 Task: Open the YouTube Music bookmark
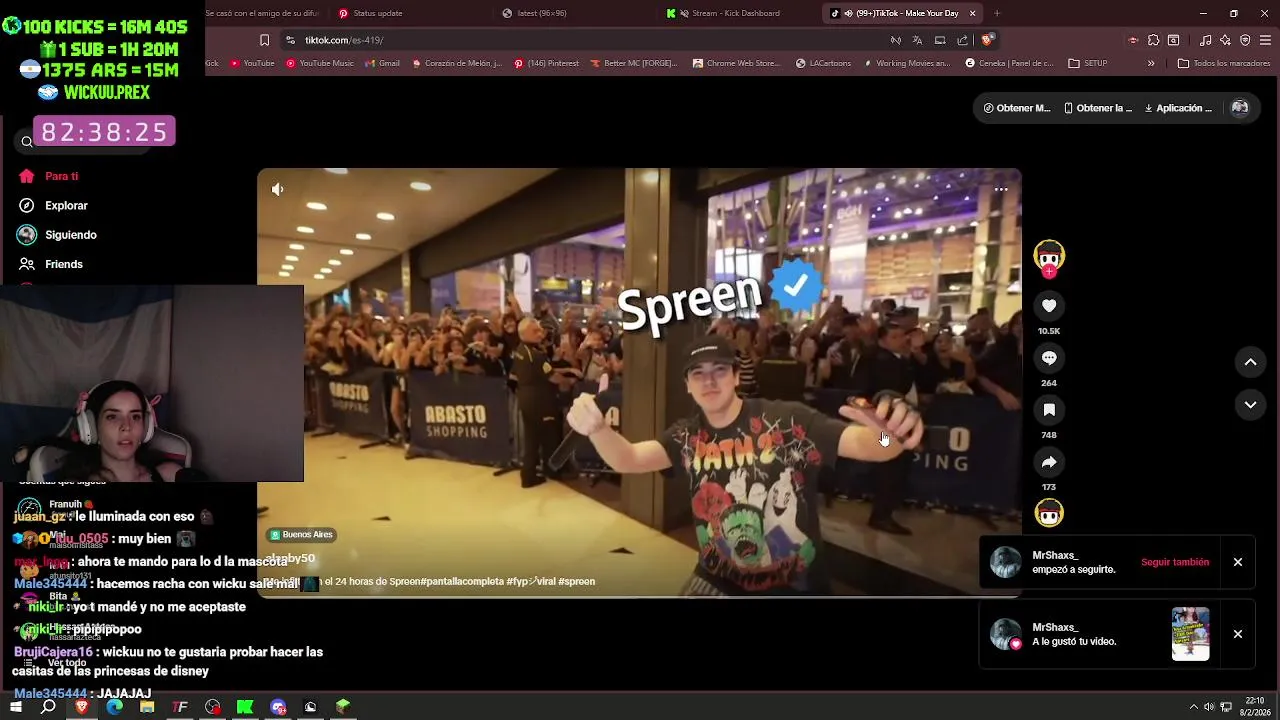coord(320,63)
